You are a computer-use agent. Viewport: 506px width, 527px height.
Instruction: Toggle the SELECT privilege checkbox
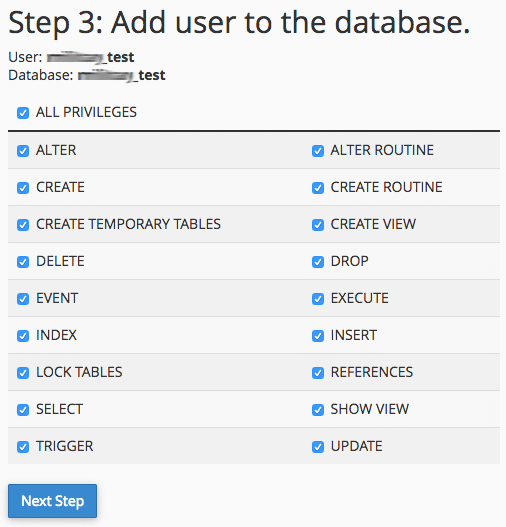click(x=23, y=410)
